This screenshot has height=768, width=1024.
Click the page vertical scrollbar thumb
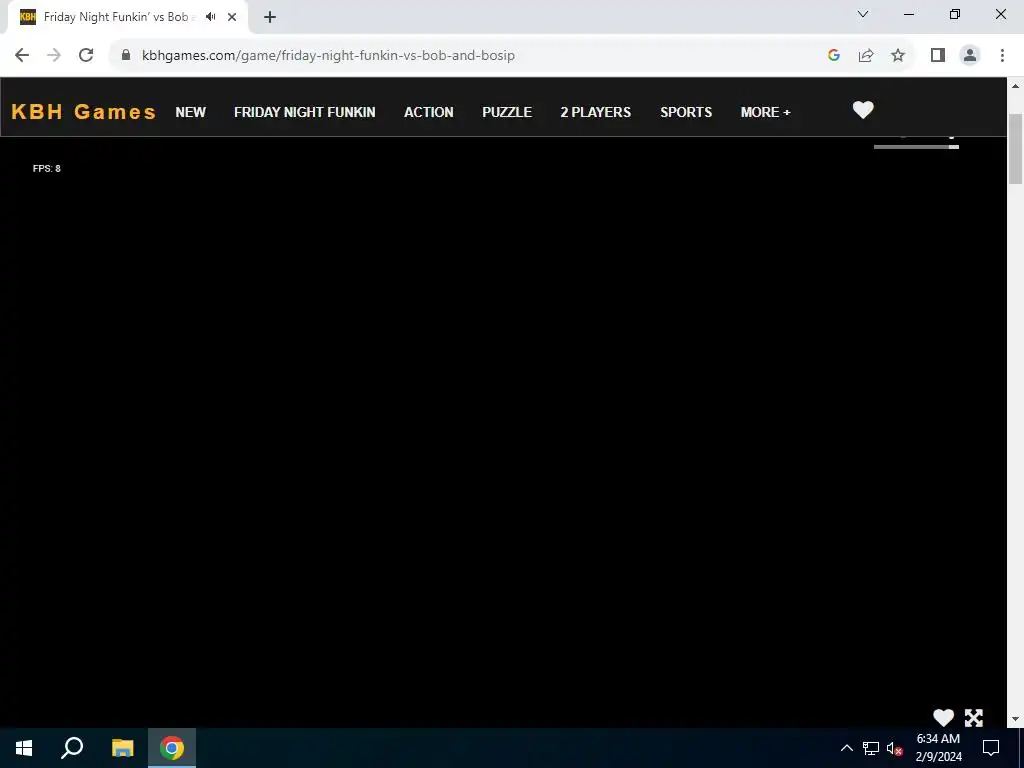point(1016,148)
